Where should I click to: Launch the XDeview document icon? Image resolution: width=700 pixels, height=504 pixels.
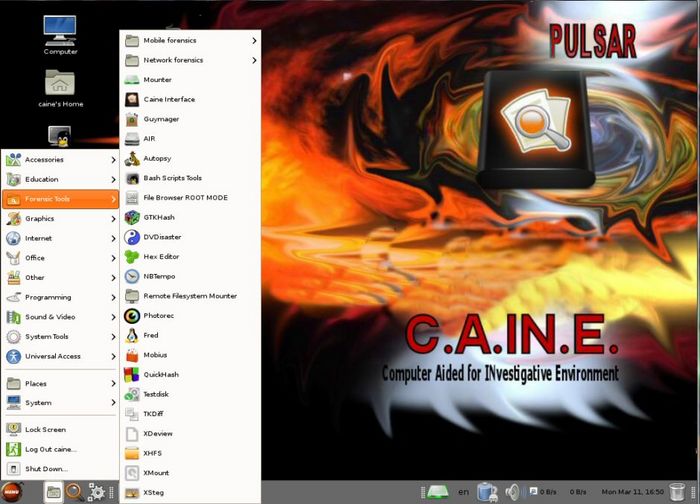click(132, 433)
